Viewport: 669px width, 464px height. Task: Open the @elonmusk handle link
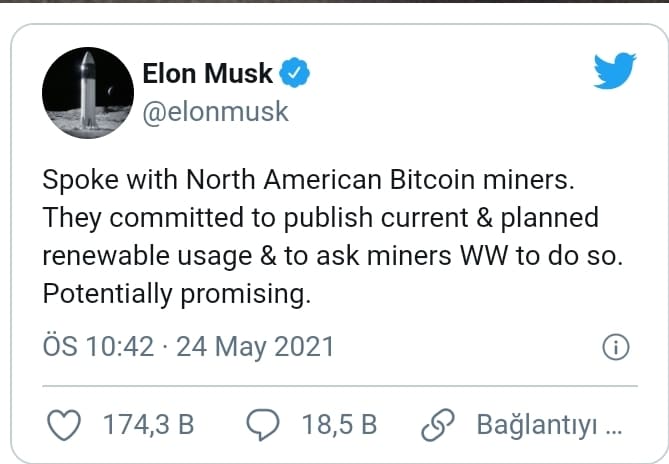[x=215, y=112]
